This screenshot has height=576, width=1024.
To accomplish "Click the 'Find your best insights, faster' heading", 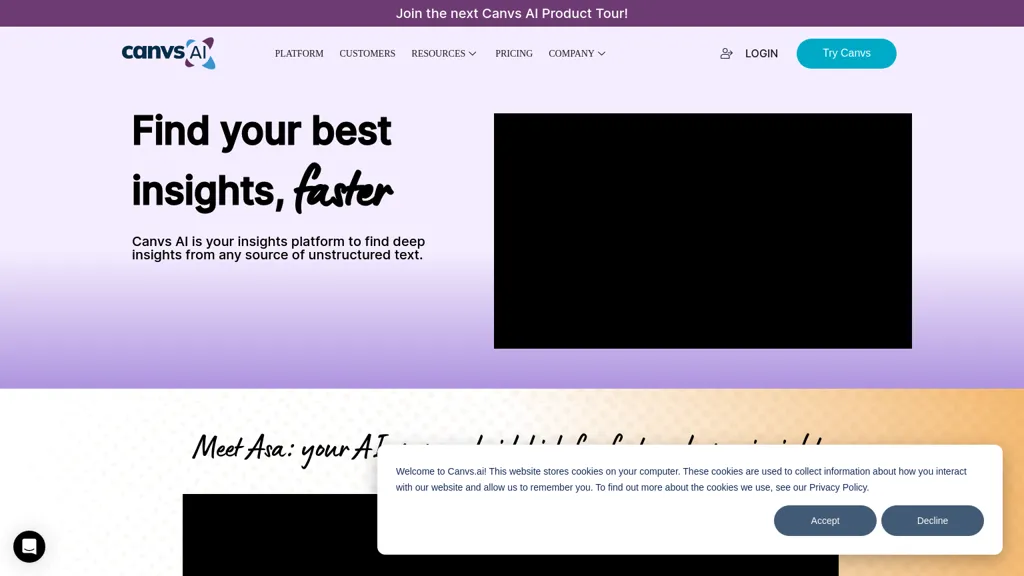I will click(x=263, y=162).
